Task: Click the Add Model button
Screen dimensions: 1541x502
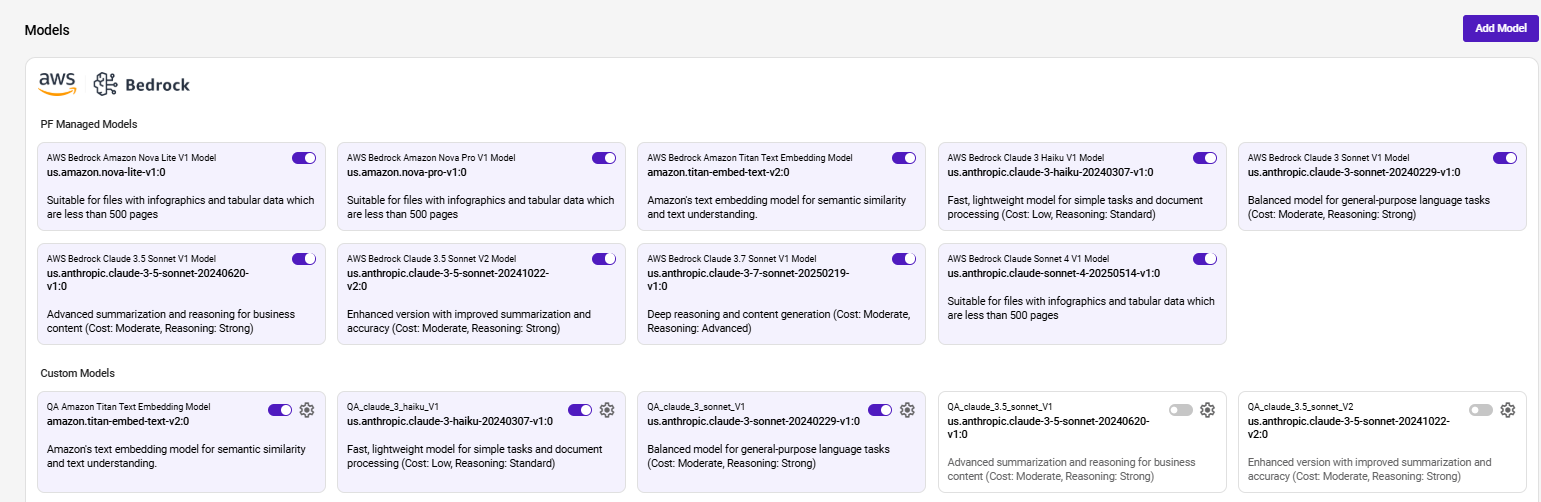Action: click(1500, 28)
